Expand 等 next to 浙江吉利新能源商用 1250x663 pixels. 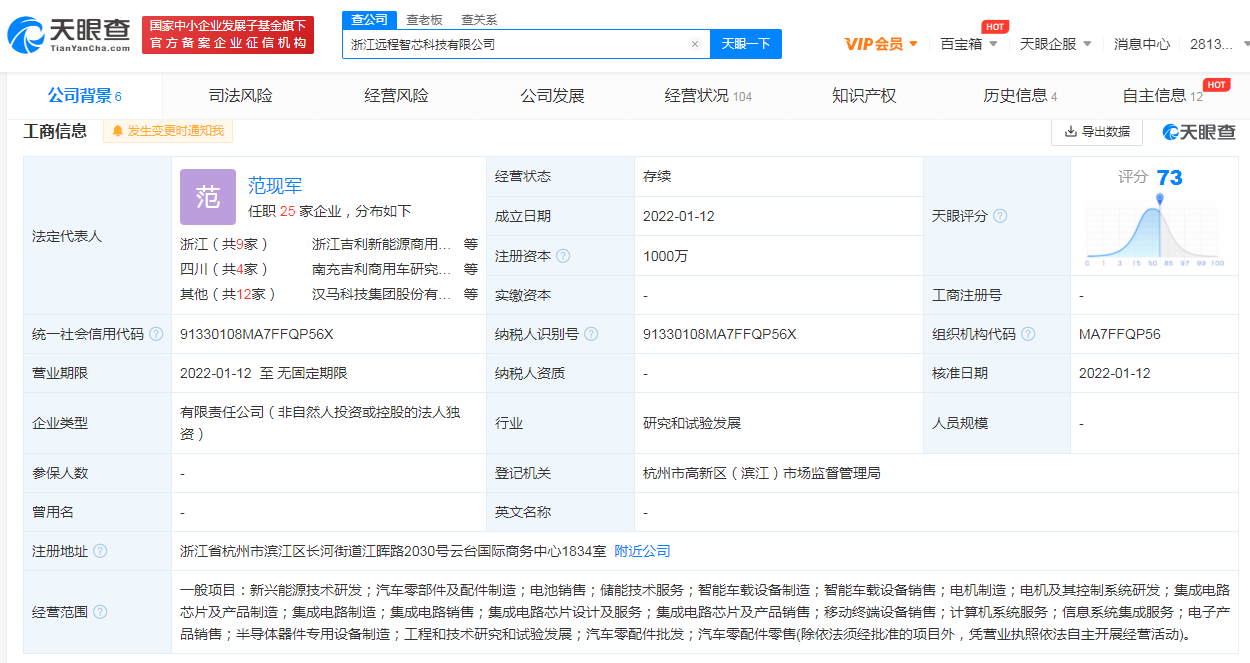470,244
